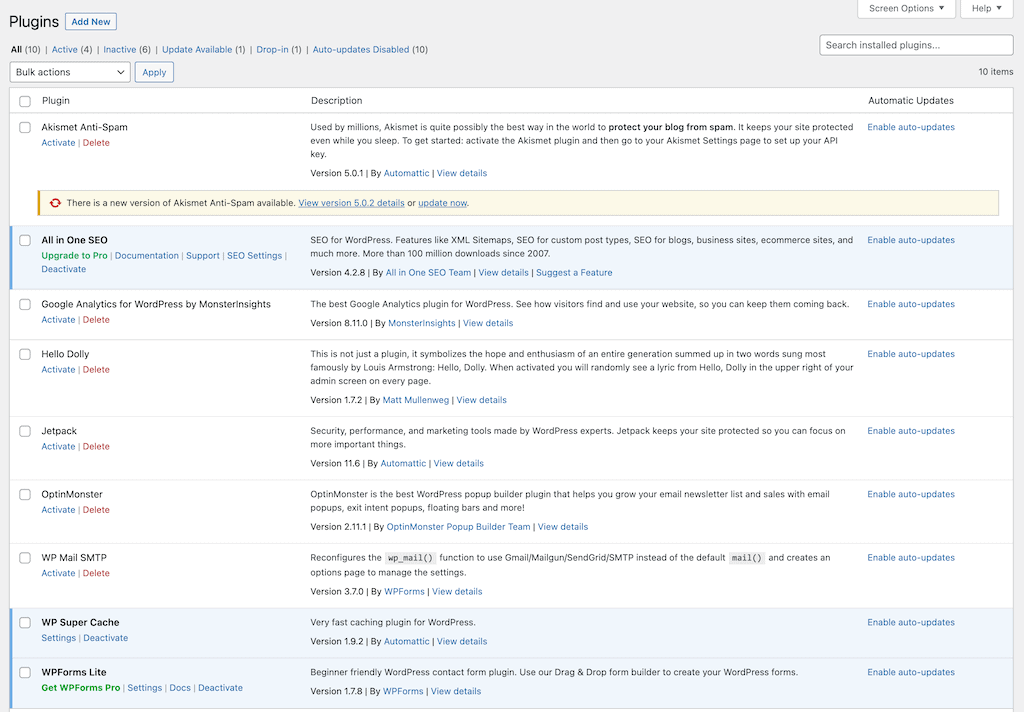Screen dimensions: 1024x712
Task: Enable auto-updates for Hello Dolly
Action: tap(911, 354)
